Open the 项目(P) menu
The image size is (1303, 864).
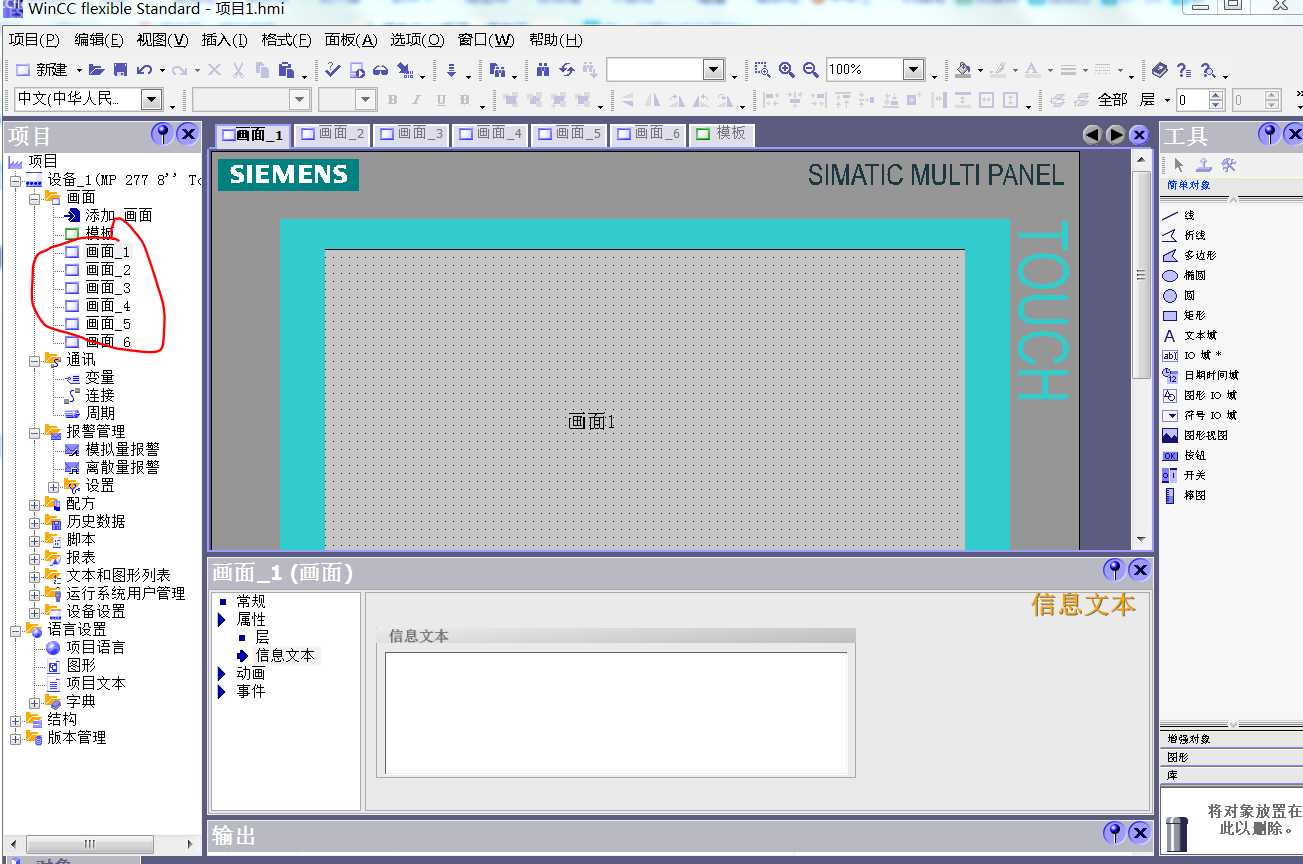pyautogui.click(x=34, y=40)
